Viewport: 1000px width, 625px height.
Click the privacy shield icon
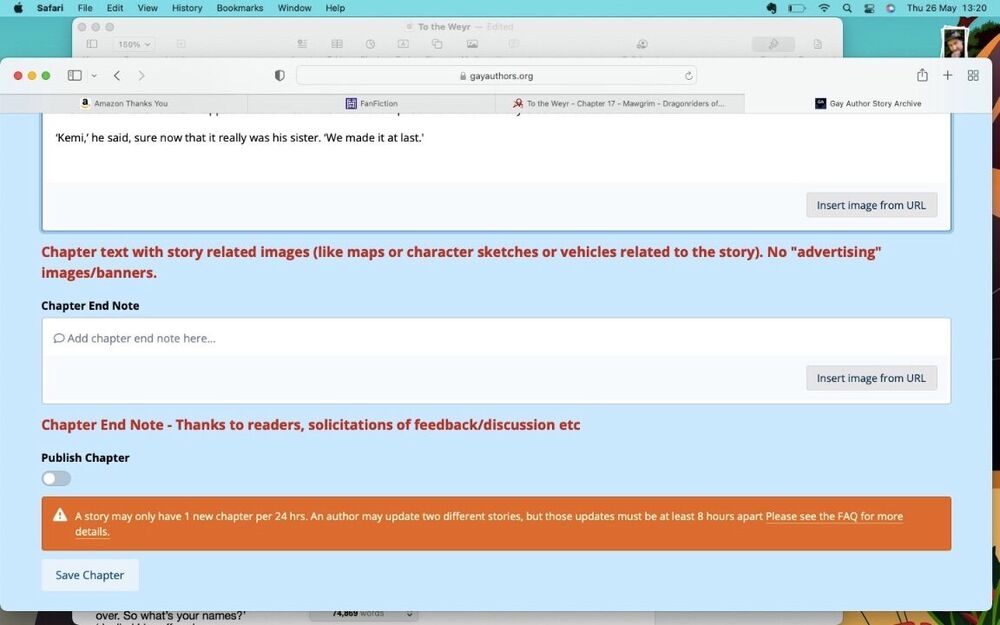(x=279, y=75)
